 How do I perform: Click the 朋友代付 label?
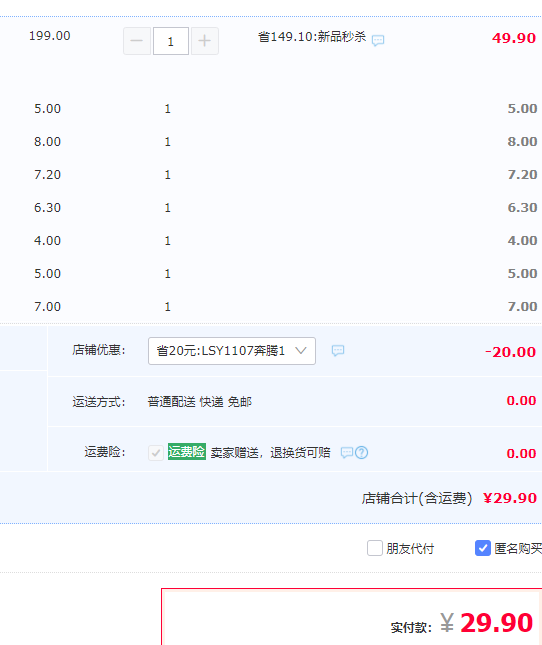tap(410, 549)
